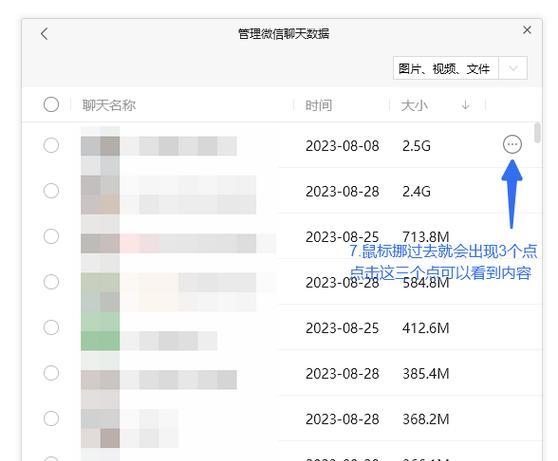Viewport: 558px width, 461px height.
Task: Toggle the select-all circle in the header
Action: pos(51,105)
